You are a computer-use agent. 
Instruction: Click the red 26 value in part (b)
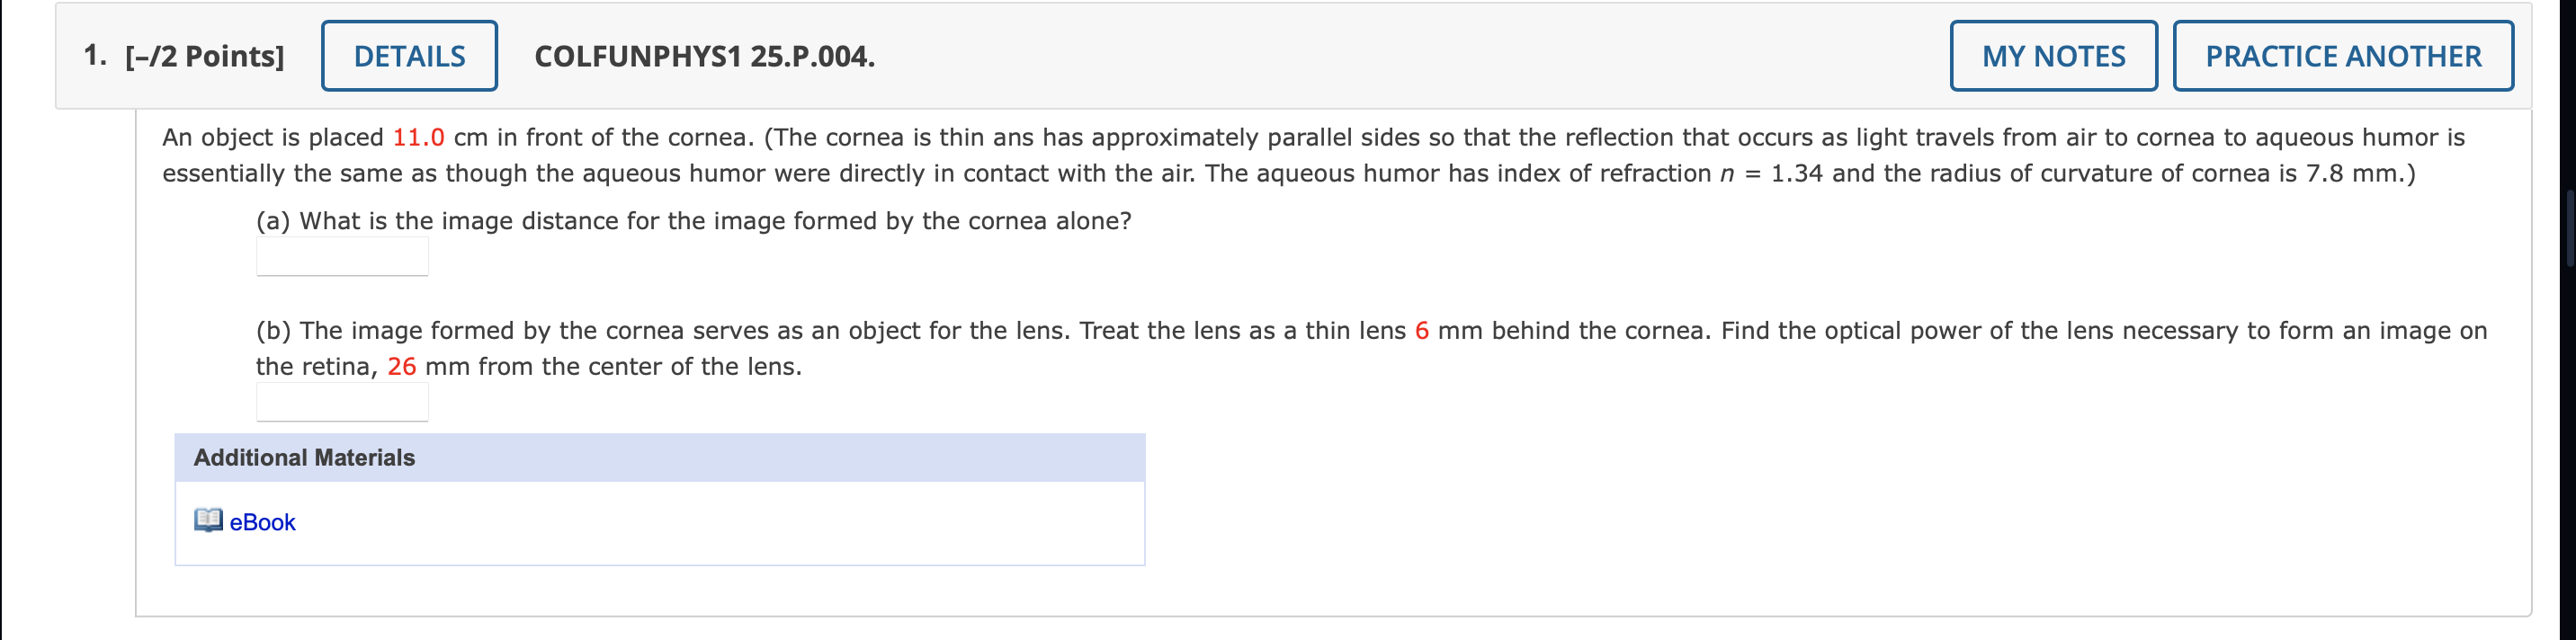point(401,367)
